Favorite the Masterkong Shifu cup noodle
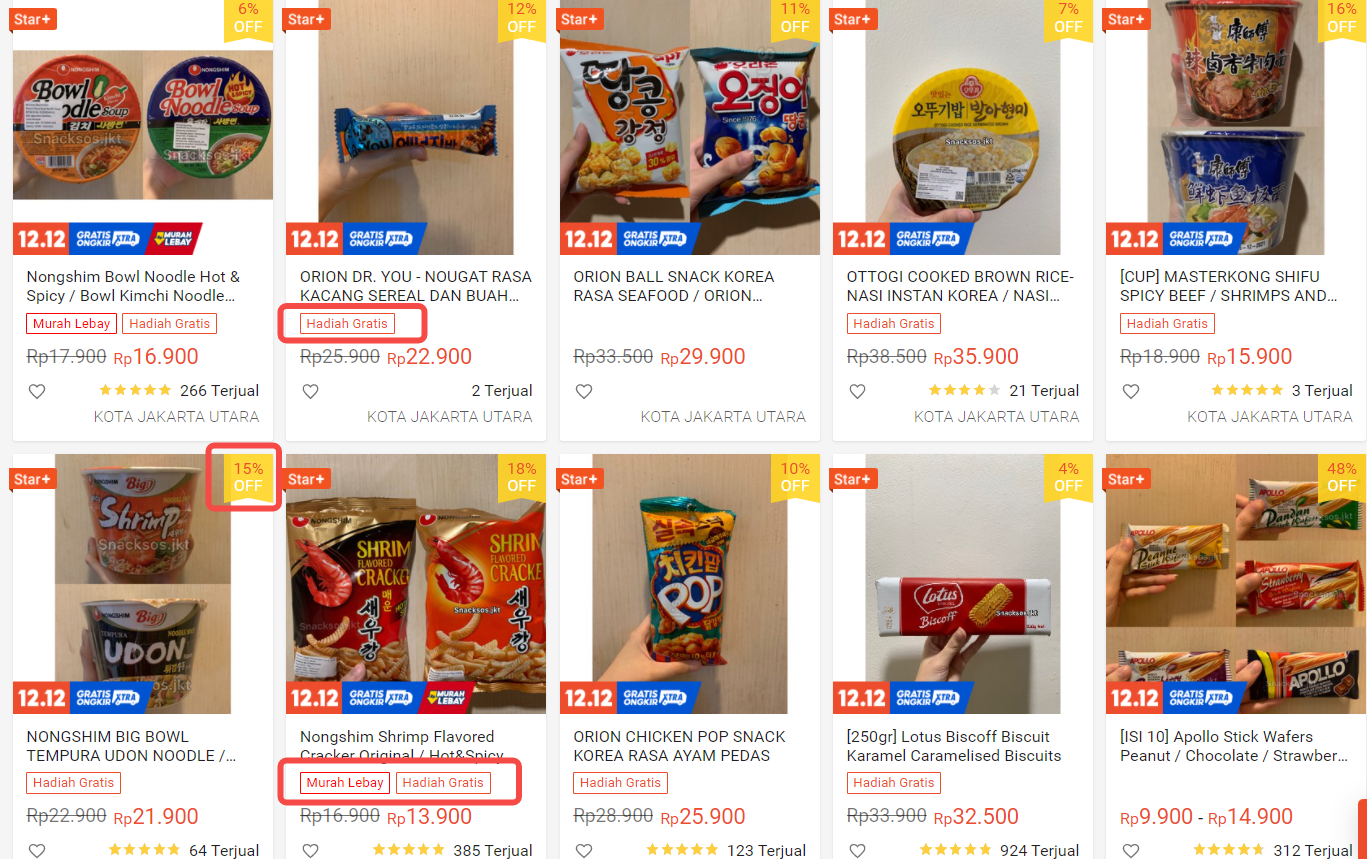Image resolution: width=1367 pixels, height=859 pixels. click(1130, 391)
